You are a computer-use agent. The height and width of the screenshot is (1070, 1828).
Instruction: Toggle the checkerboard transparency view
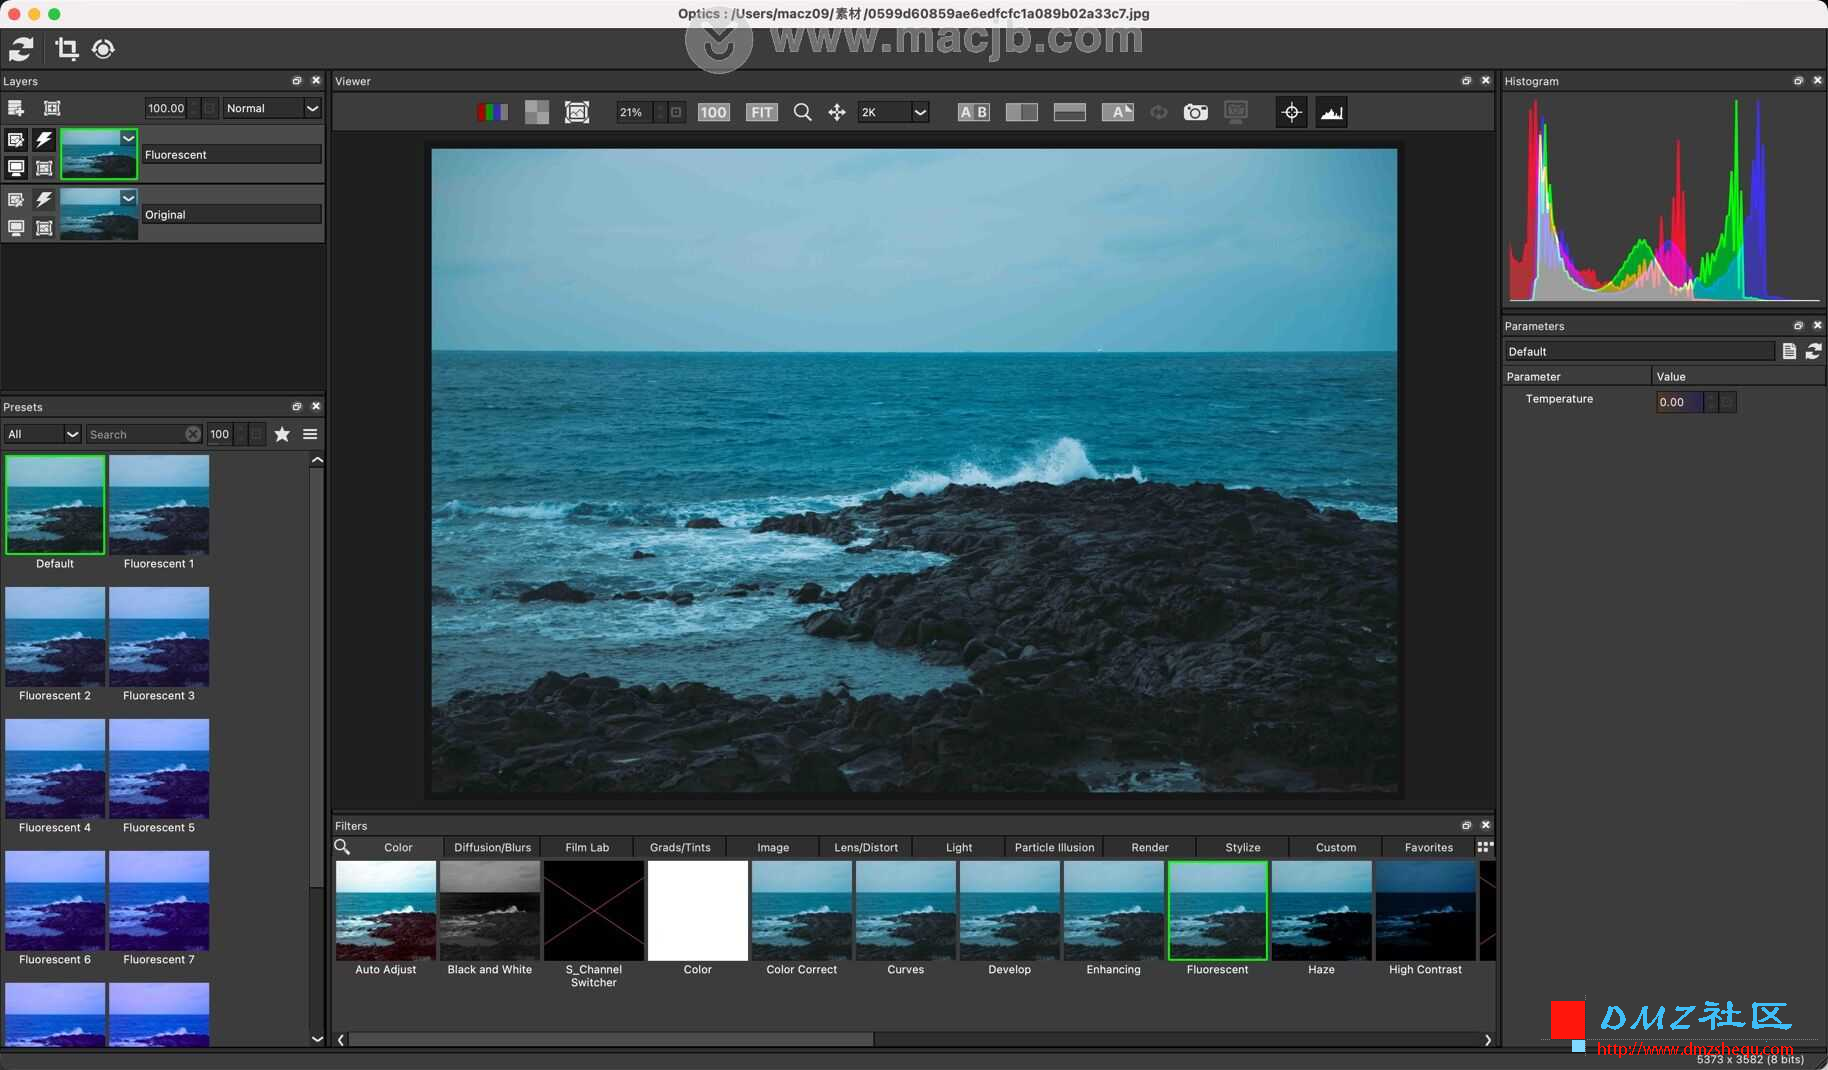pos(537,112)
